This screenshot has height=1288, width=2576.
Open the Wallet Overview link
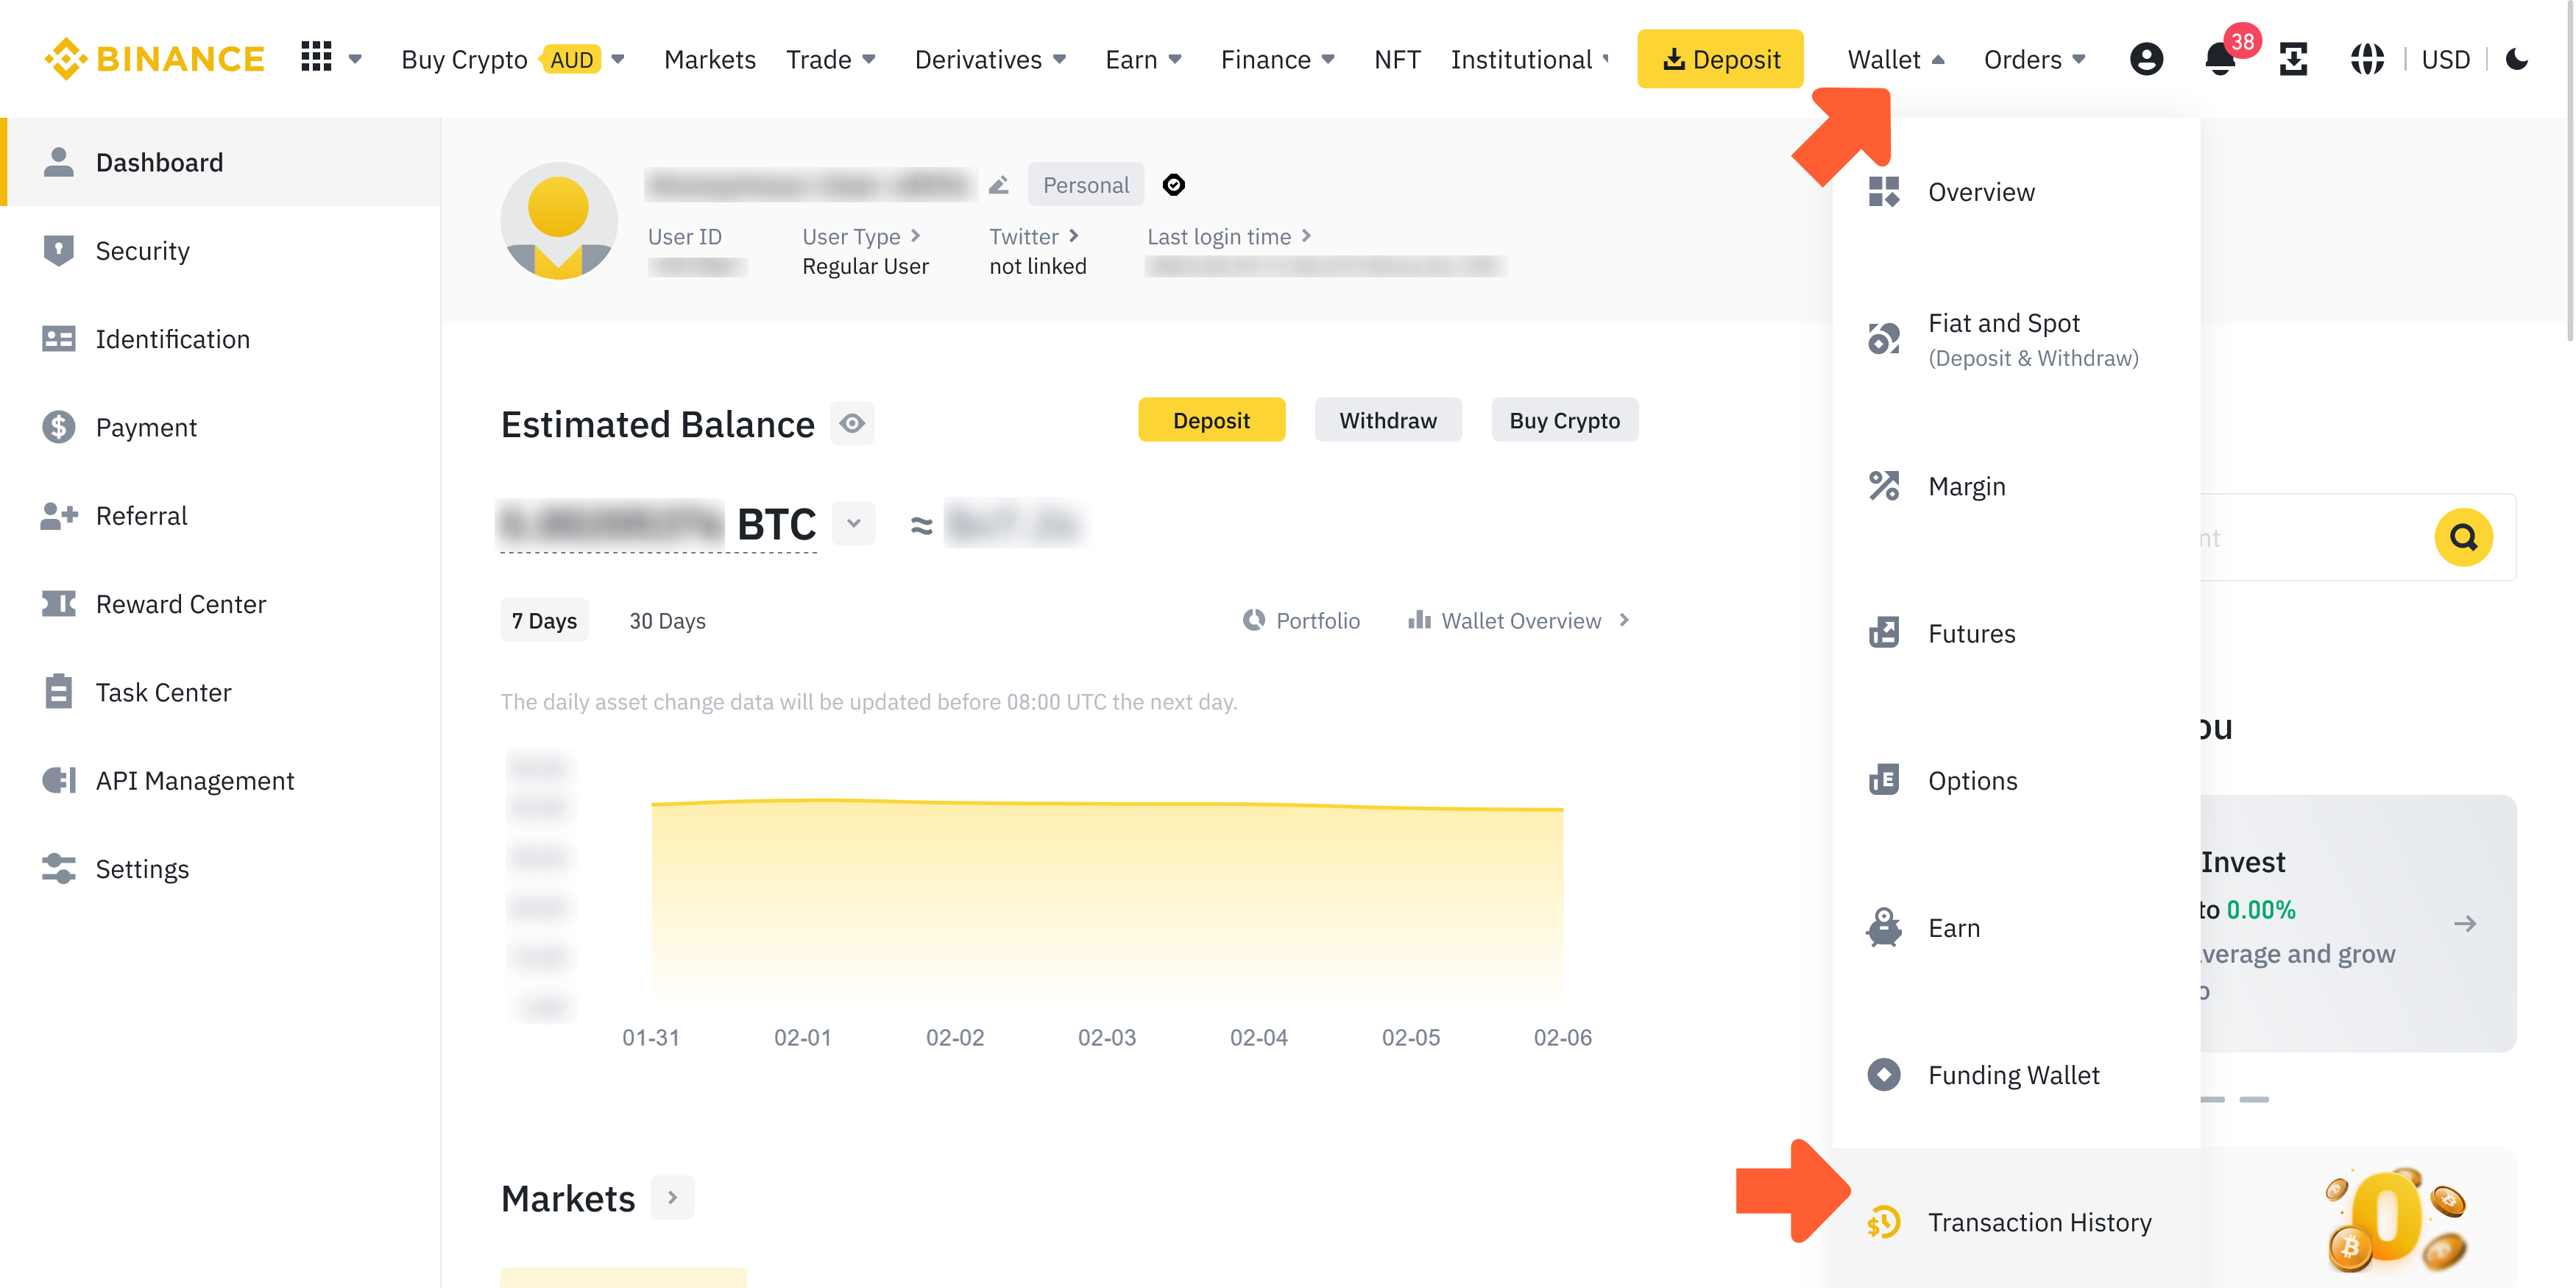click(1520, 621)
